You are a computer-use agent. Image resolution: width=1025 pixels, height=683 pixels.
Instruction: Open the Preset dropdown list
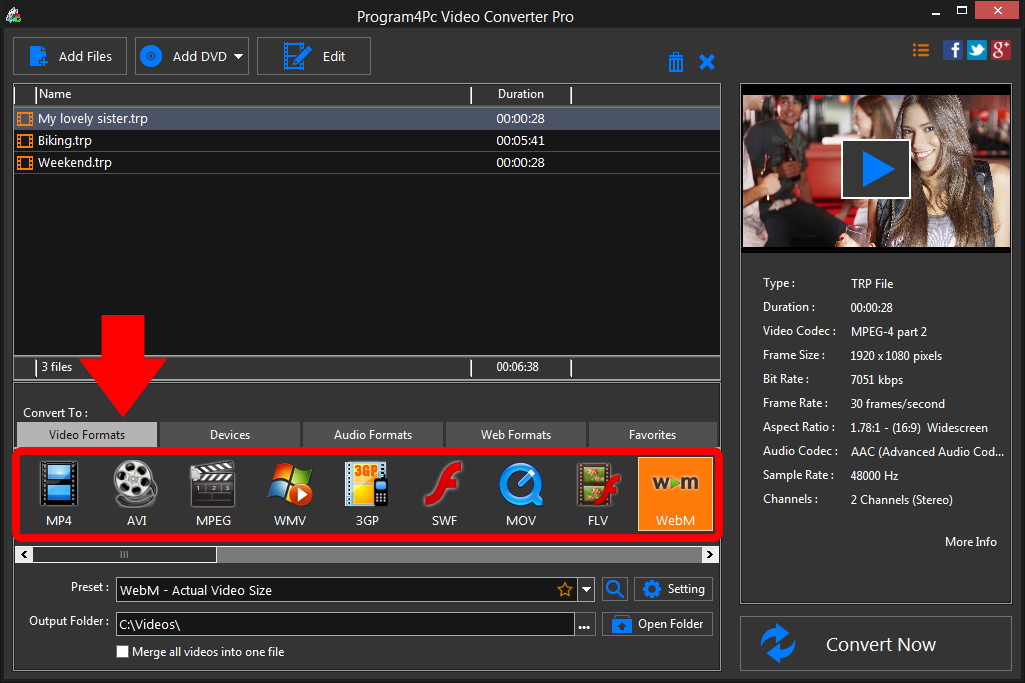pos(586,590)
